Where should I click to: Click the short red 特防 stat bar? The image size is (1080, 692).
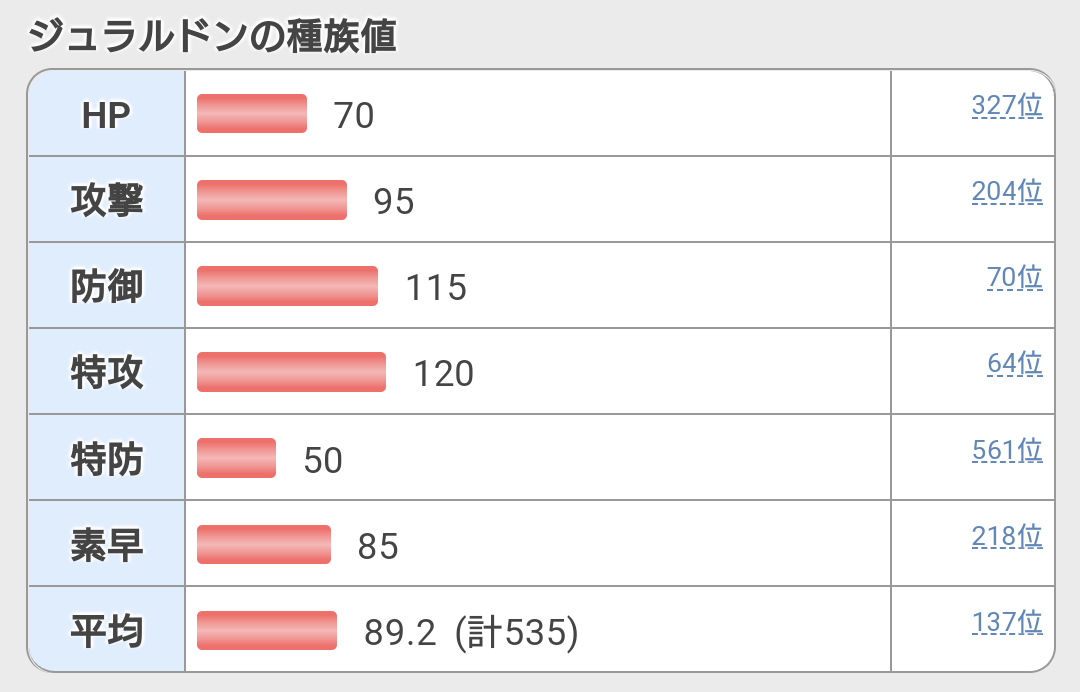click(236, 458)
